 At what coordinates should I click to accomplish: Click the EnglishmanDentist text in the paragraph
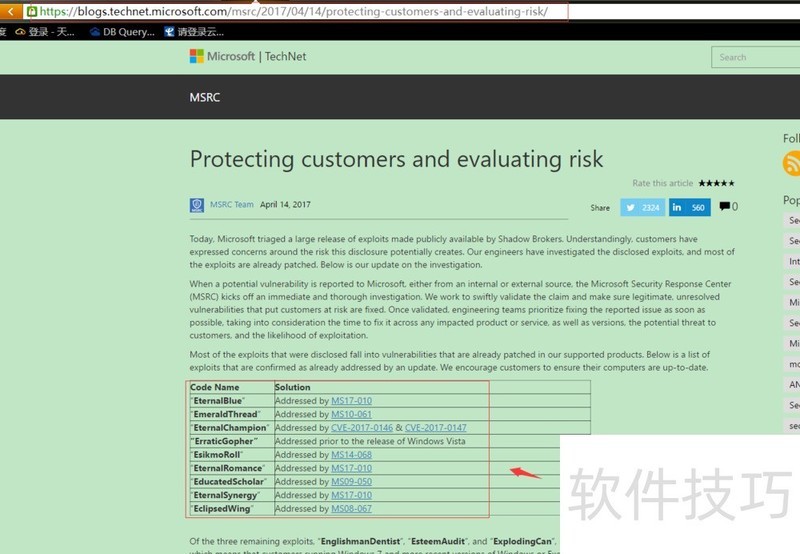click(x=361, y=541)
